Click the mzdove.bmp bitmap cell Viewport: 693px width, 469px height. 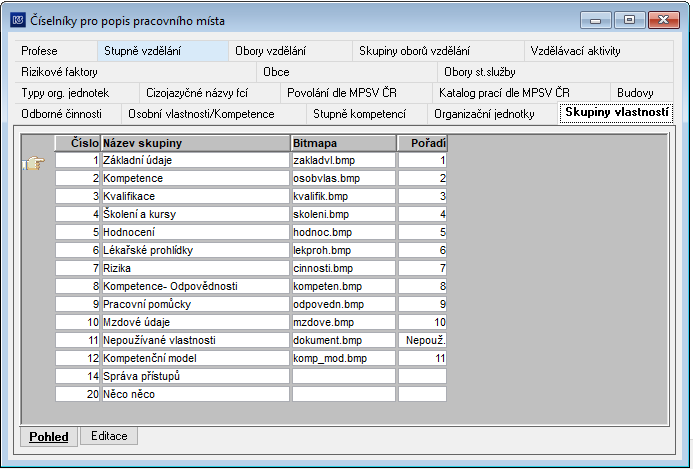point(344,322)
